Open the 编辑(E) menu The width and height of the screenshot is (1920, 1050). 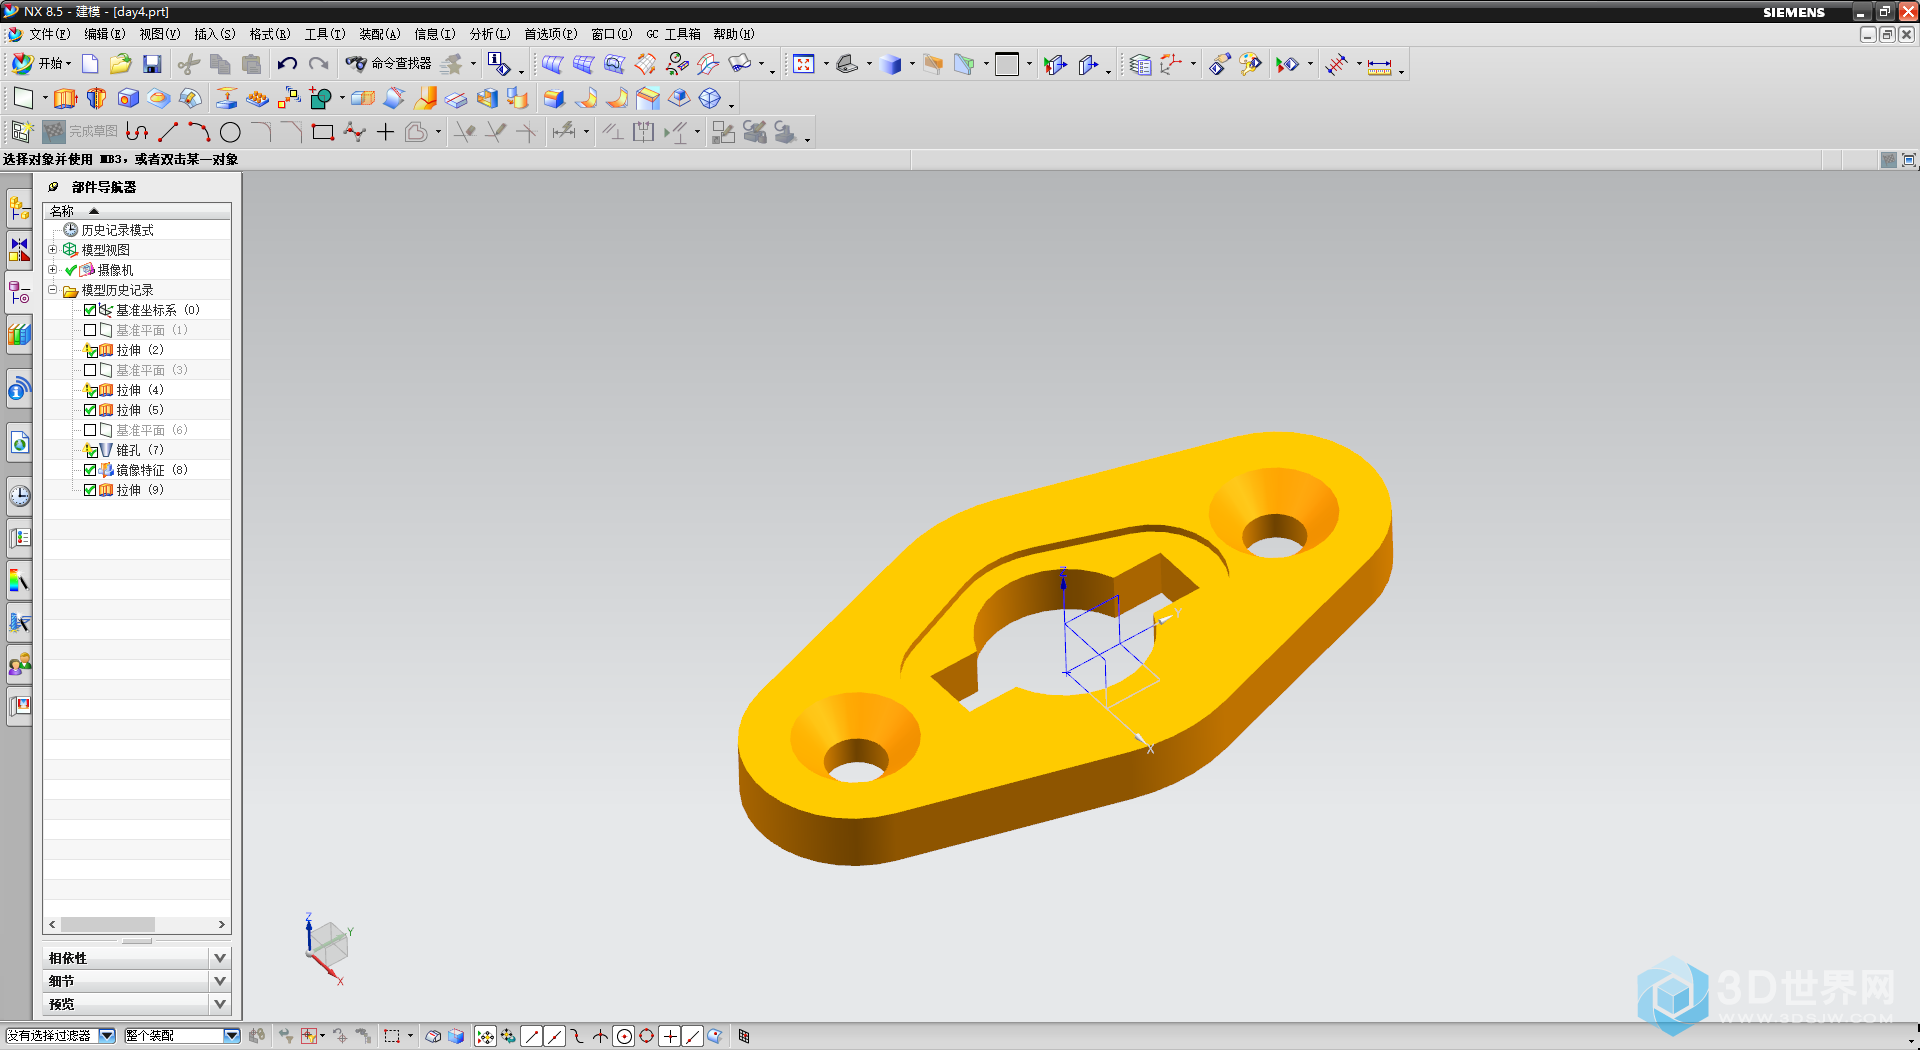(104, 34)
